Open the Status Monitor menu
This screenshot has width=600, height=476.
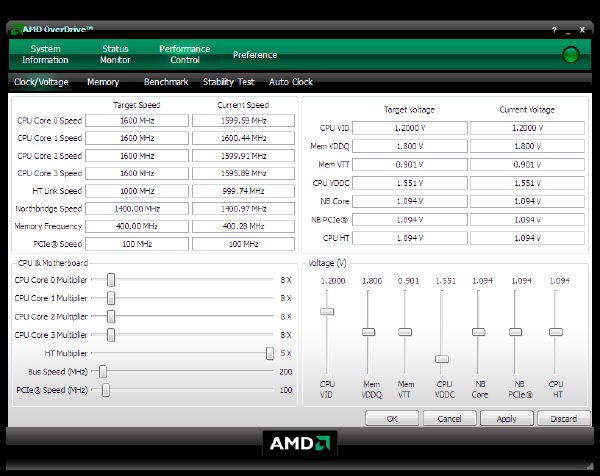115,54
